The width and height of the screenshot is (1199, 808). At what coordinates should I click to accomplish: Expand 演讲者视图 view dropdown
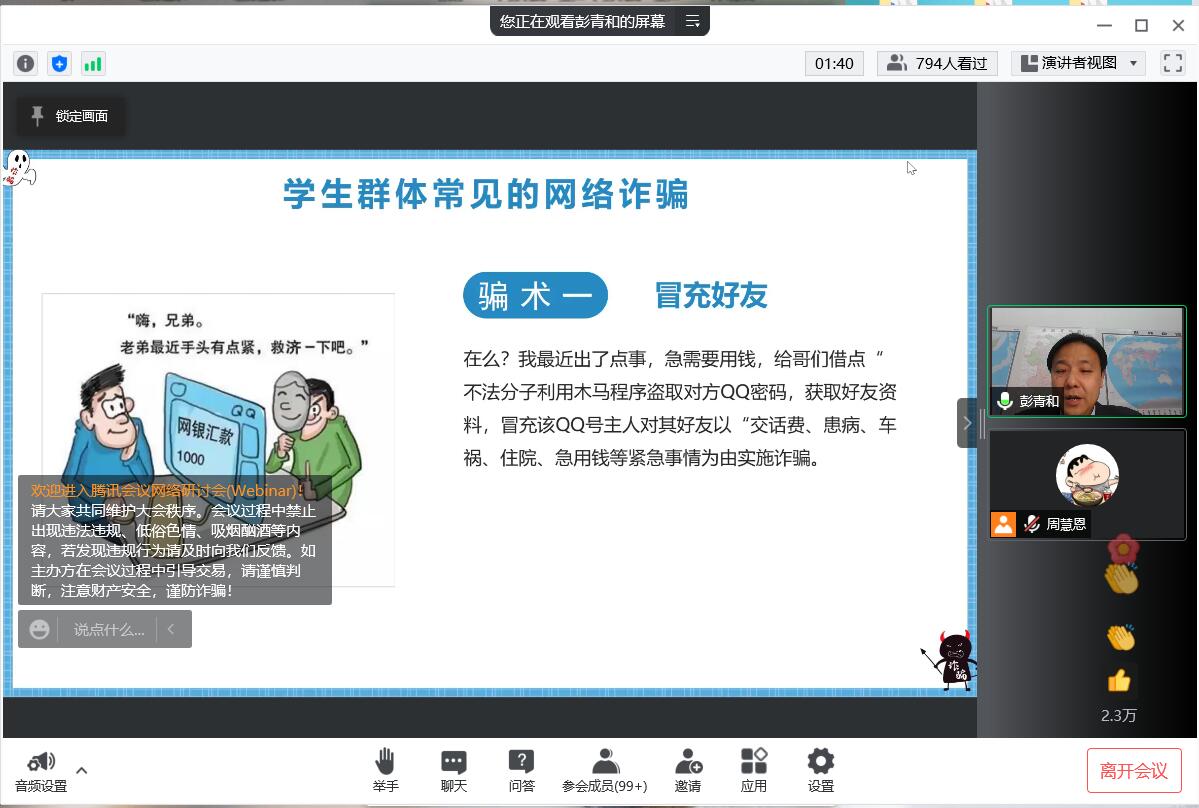pyautogui.click(x=1078, y=63)
